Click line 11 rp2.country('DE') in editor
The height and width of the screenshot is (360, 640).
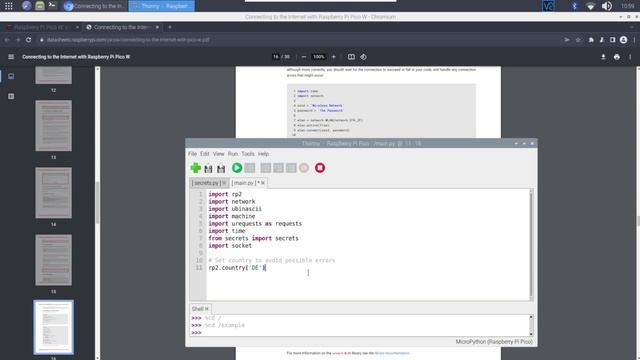pos(237,268)
